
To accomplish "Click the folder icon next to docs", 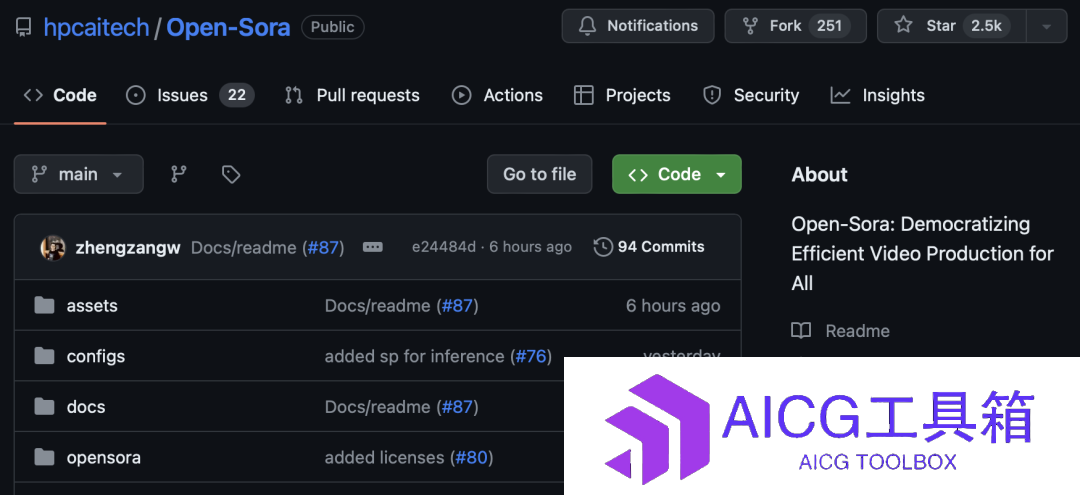I will [x=44, y=407].
